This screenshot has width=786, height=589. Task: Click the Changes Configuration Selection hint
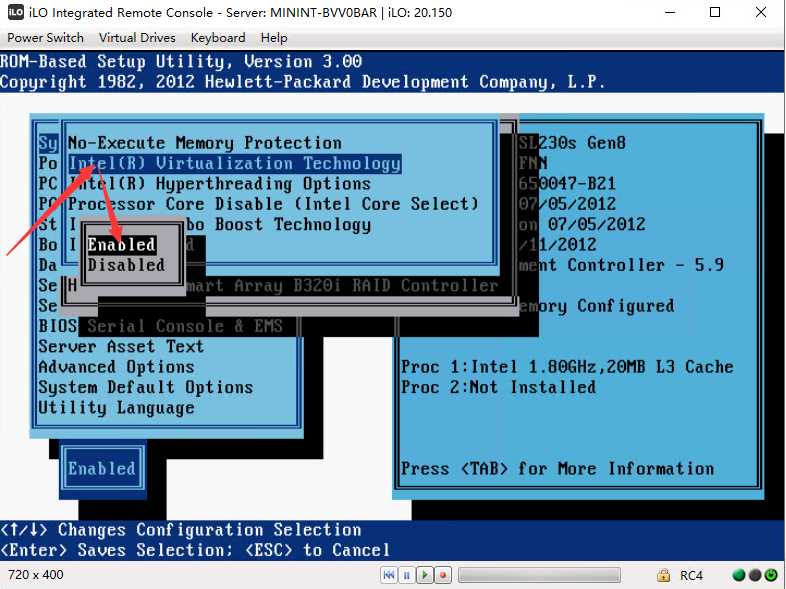pos(180,530)
